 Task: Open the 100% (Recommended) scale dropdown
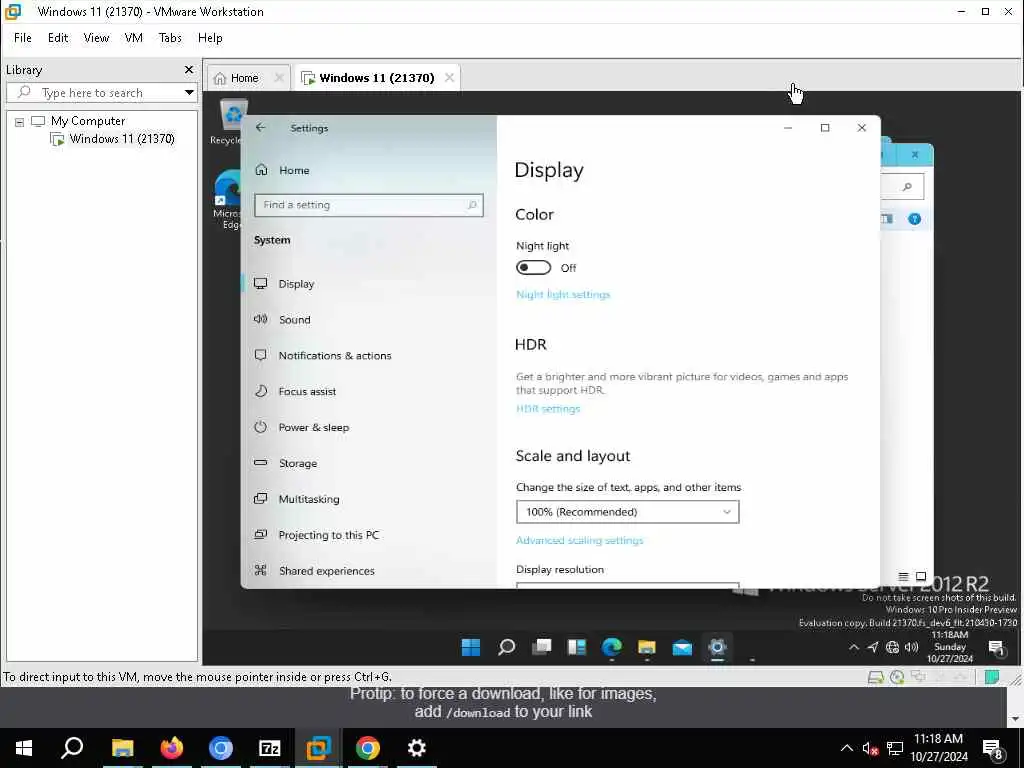pos(628,512)
